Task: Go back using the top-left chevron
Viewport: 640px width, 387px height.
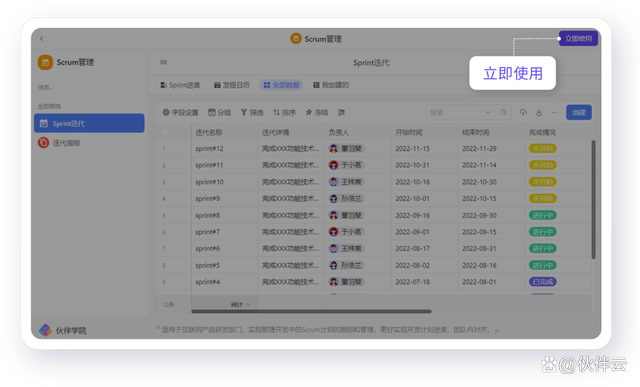Action: pos(42,38)
